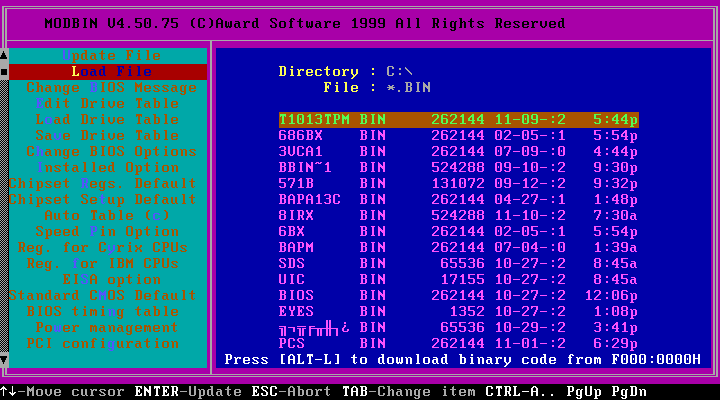
Task: Select Installed Option entry
Action: pos(108,168)
